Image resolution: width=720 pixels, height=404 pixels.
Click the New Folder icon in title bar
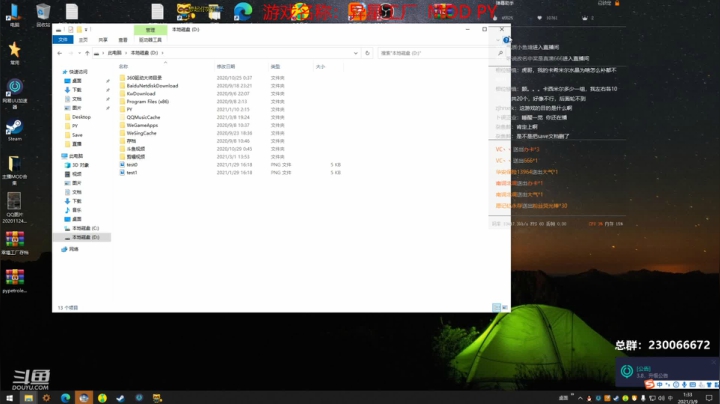pos(79,29)
